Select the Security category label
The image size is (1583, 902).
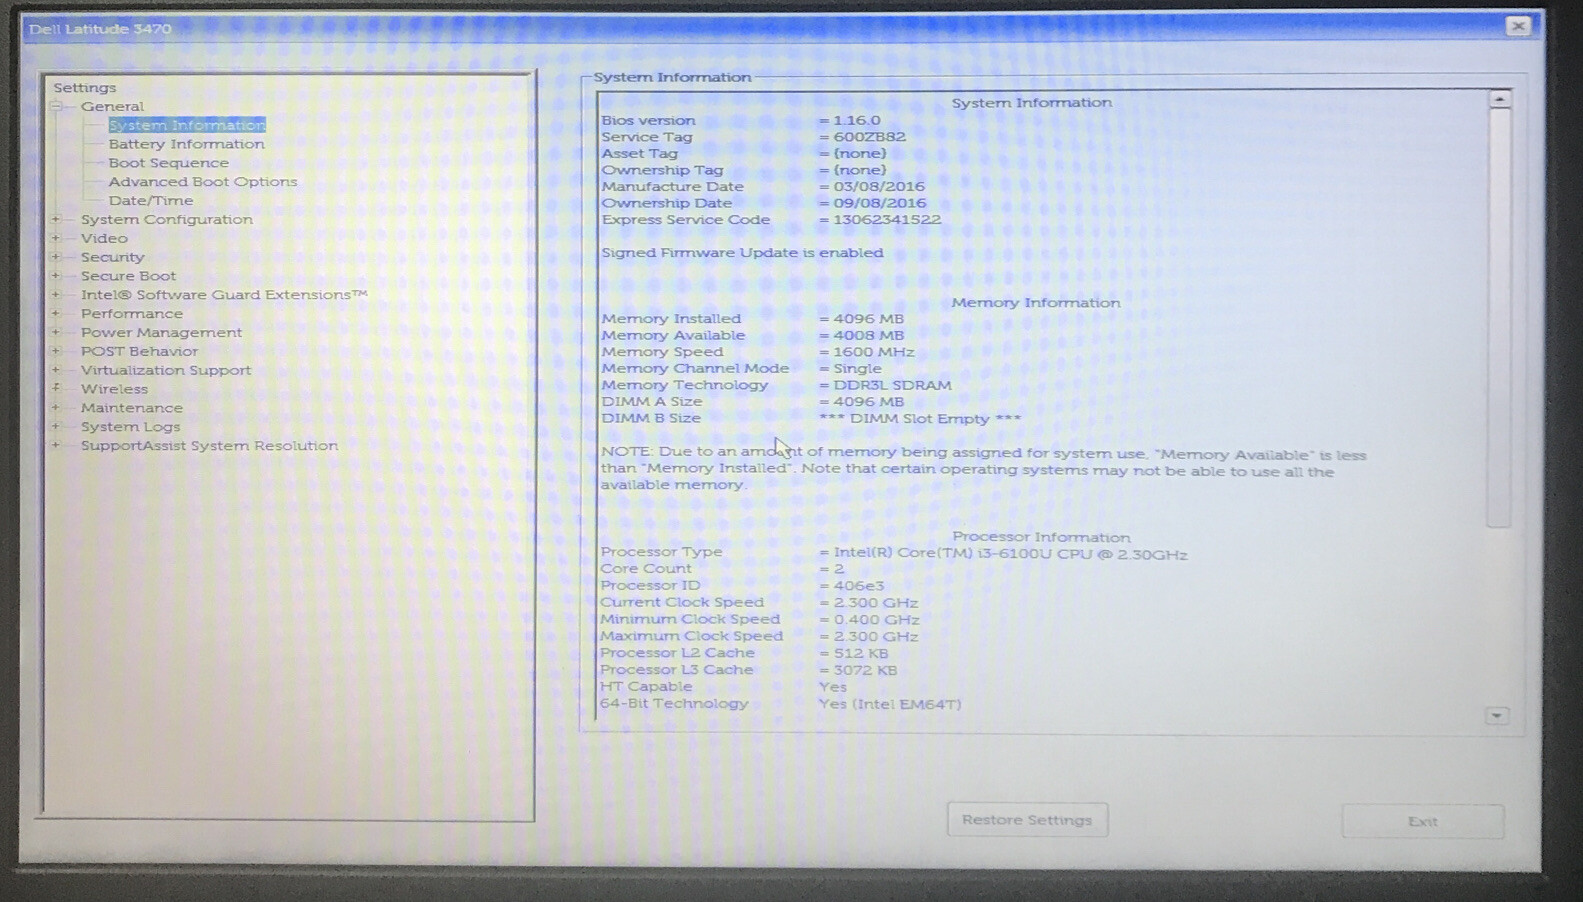112,257
